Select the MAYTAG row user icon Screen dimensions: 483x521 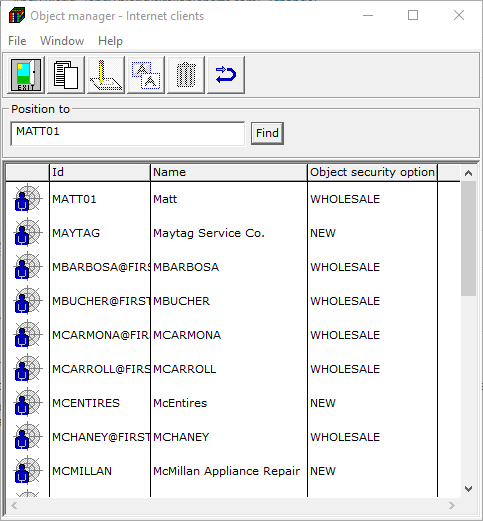(28, 232)
